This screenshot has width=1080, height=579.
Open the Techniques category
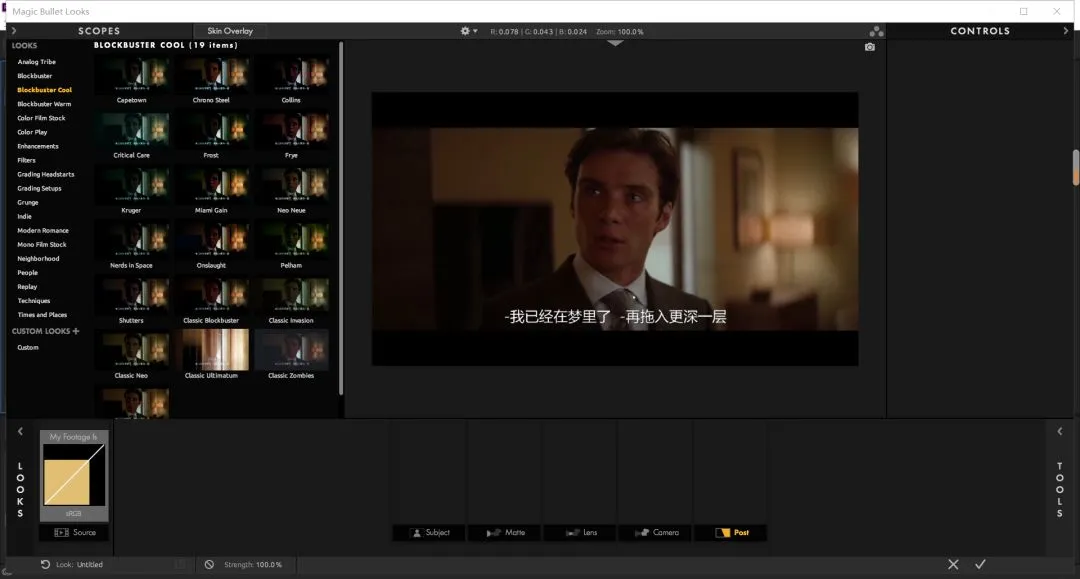tap(34, 301)
